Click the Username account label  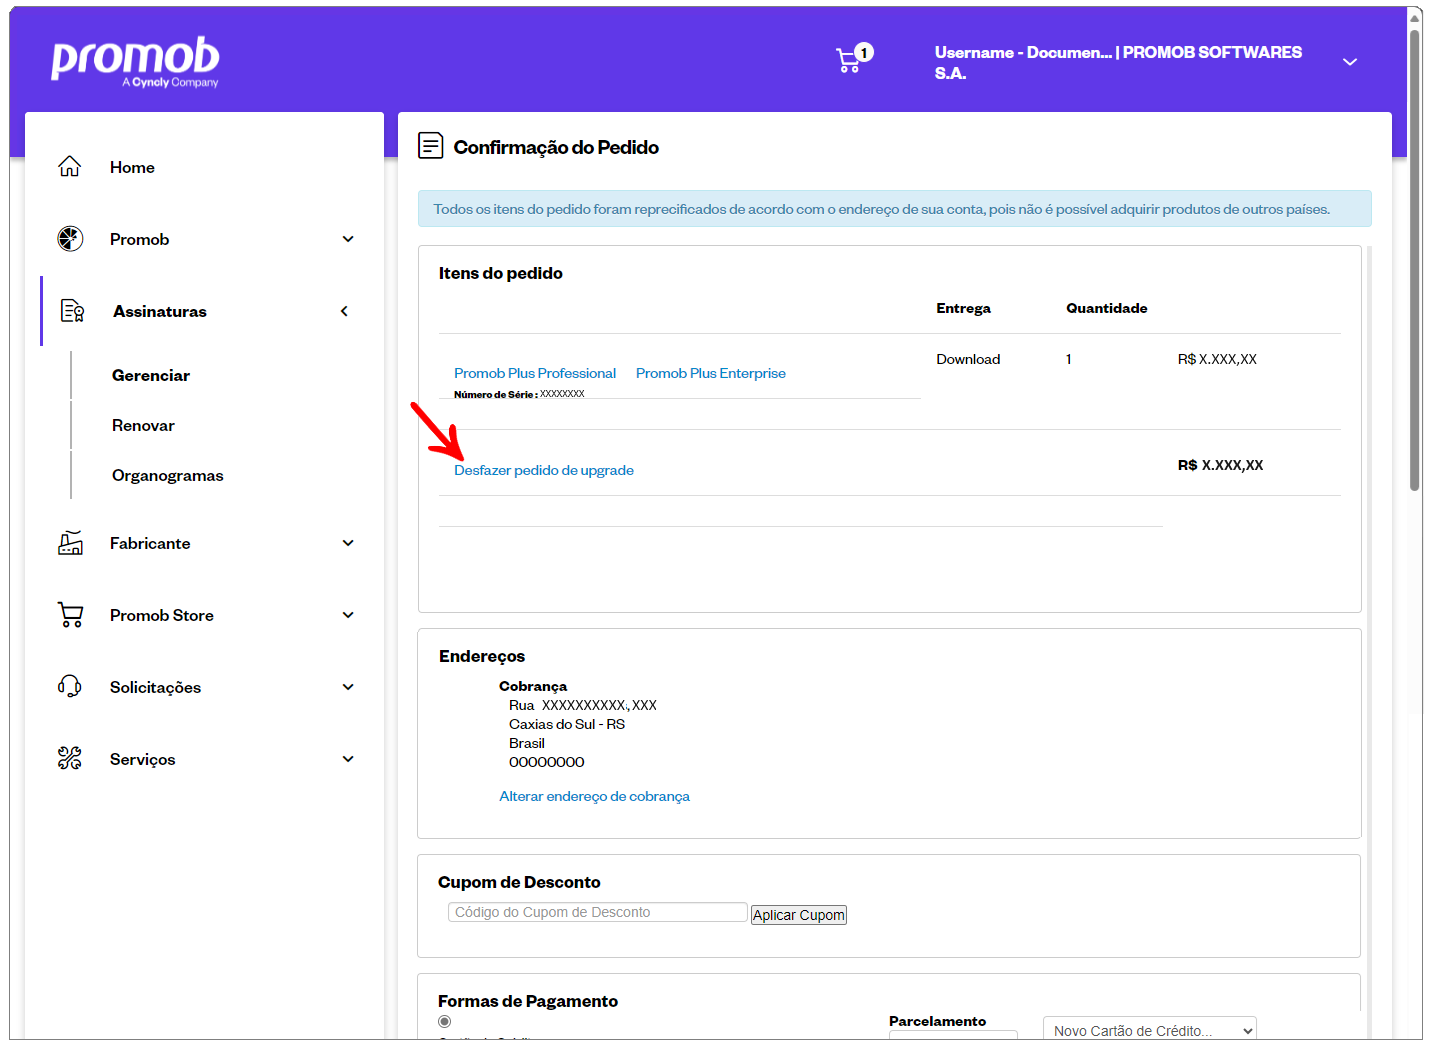click(1118, 62)
